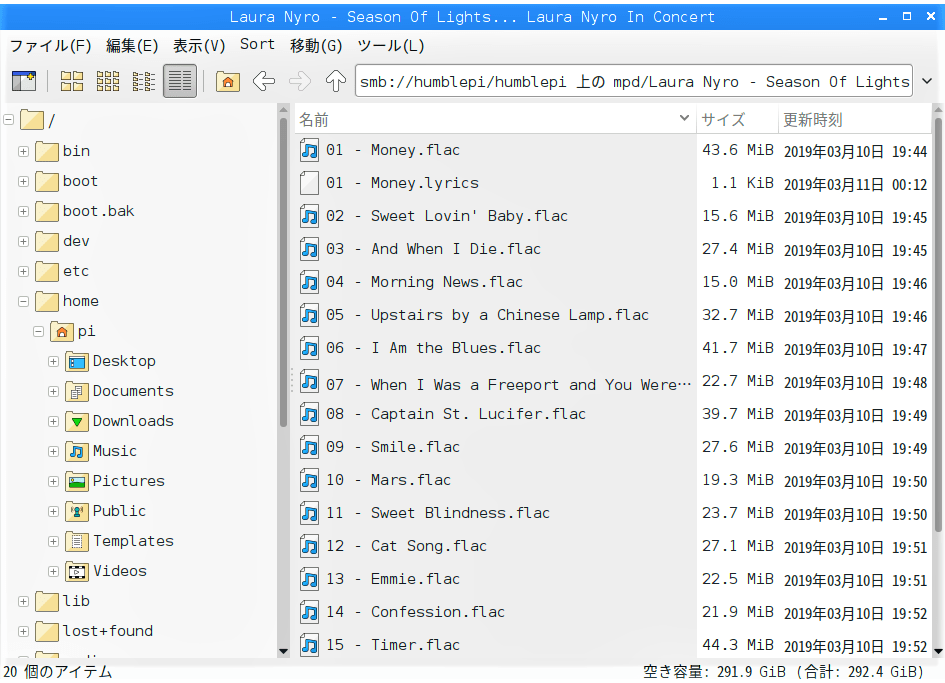Open the 表示(V) menu
The width and height of the screenshot is (945, 683).
(199, 46)
